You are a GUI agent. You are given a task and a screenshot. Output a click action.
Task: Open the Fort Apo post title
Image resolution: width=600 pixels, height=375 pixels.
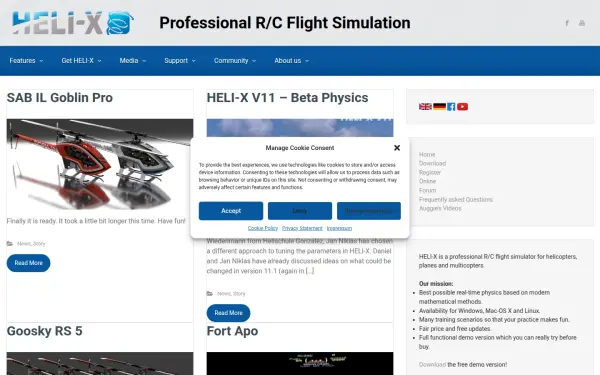point(232,331)
